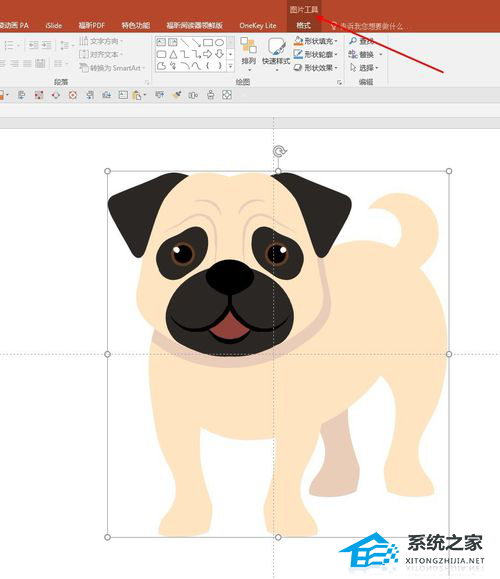This screenshot has width=500, height=579.
Task: Select the rectangle shape in first row
Action: [208, 42]
